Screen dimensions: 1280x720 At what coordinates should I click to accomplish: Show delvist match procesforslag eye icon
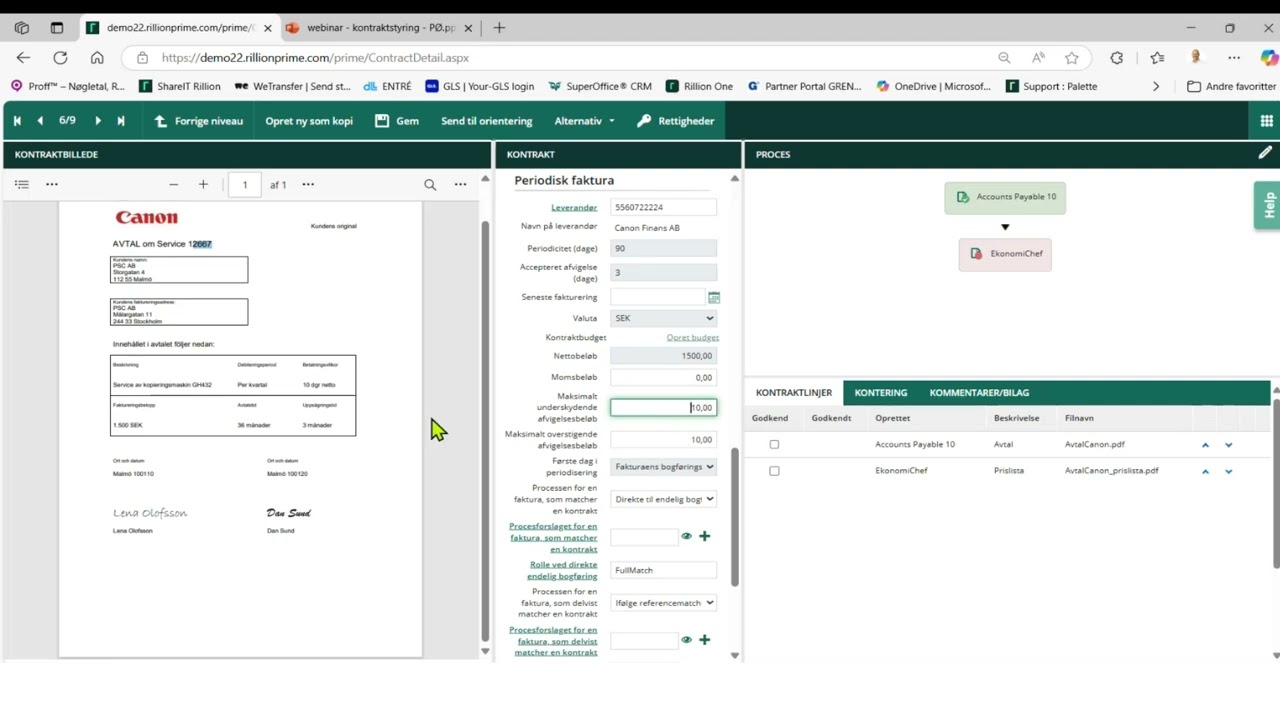tap(686, 640)
